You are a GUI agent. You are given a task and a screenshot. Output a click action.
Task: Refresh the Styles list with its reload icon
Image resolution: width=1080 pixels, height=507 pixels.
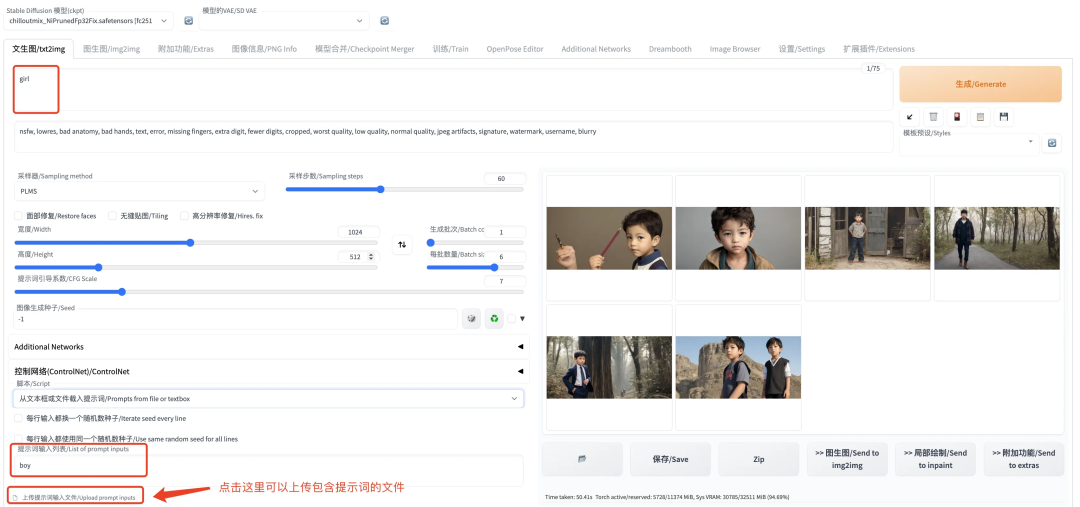(x=1052, y=143)
